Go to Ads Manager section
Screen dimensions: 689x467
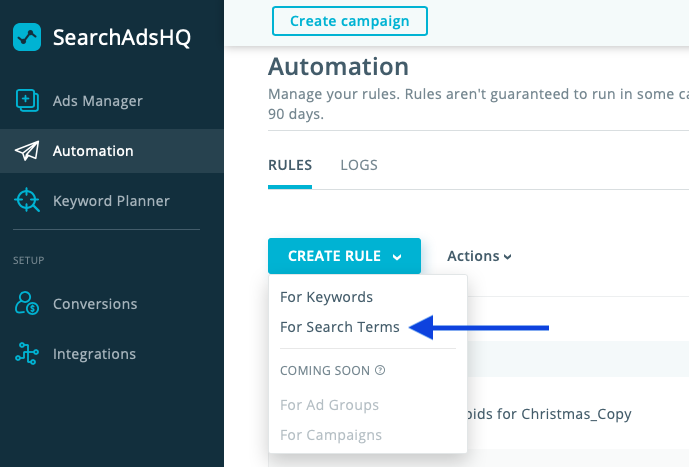[97, 100]
